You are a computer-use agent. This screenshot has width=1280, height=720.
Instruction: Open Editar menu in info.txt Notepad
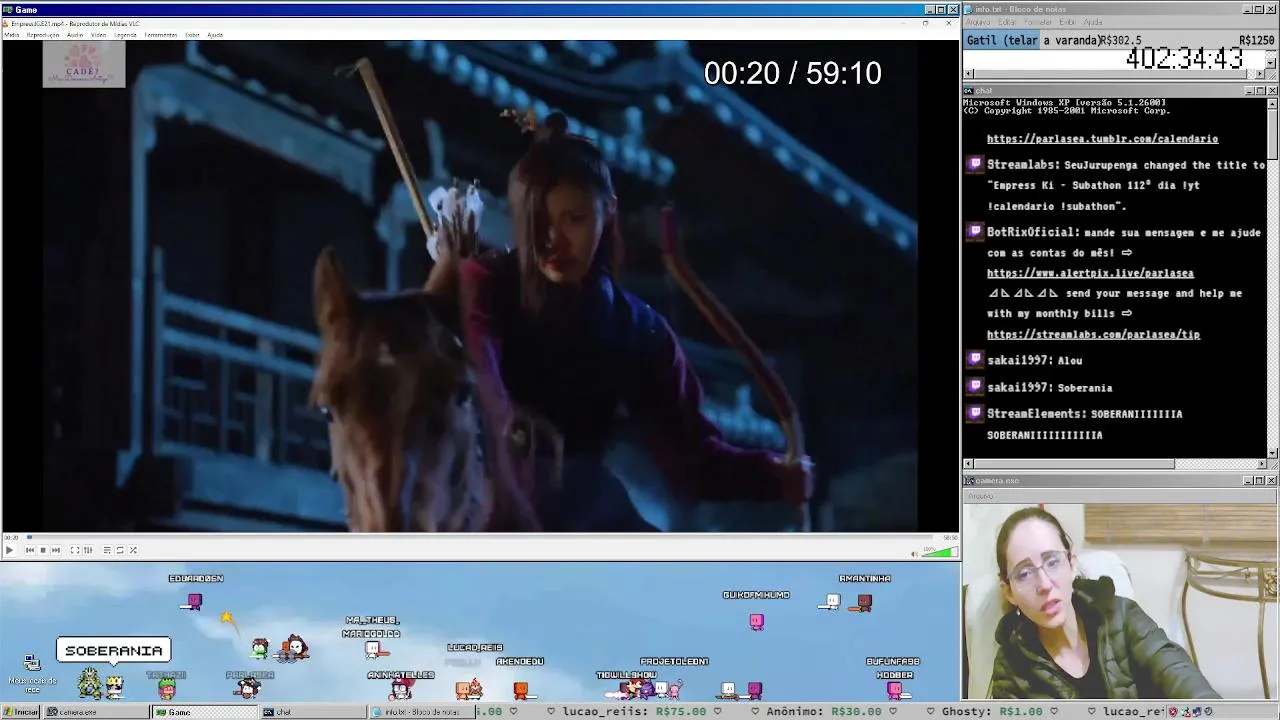[x=1007, y=22]
